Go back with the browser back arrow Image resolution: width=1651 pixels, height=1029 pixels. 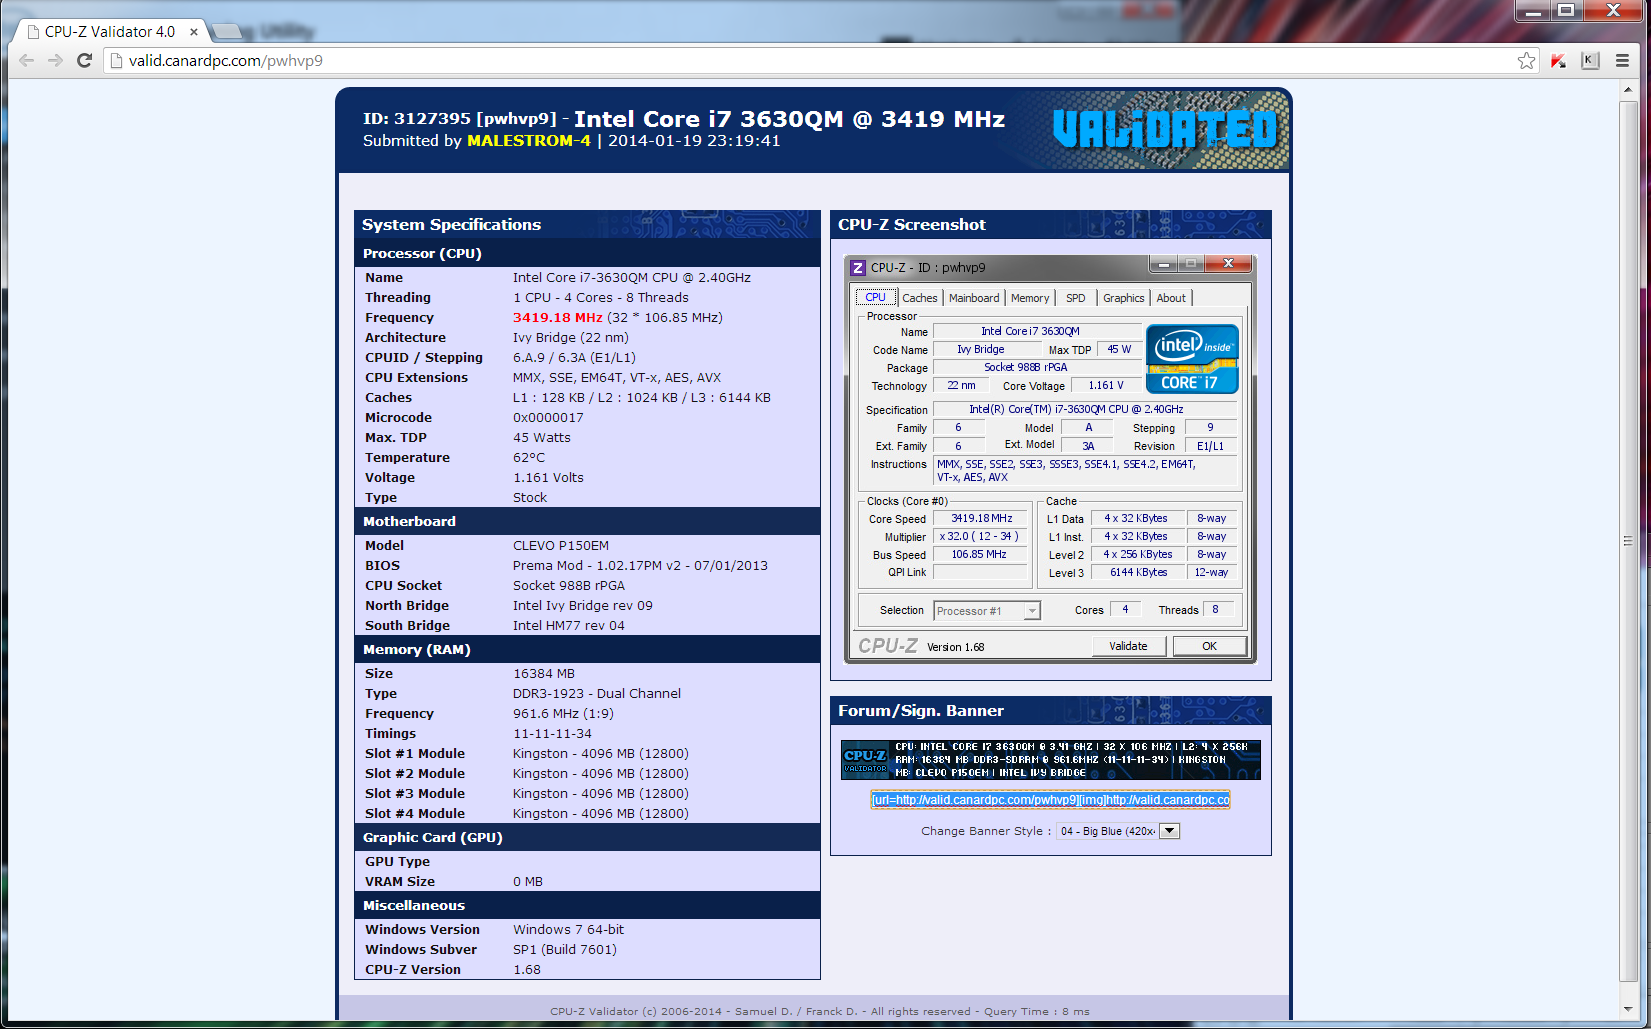click(27, 60)
